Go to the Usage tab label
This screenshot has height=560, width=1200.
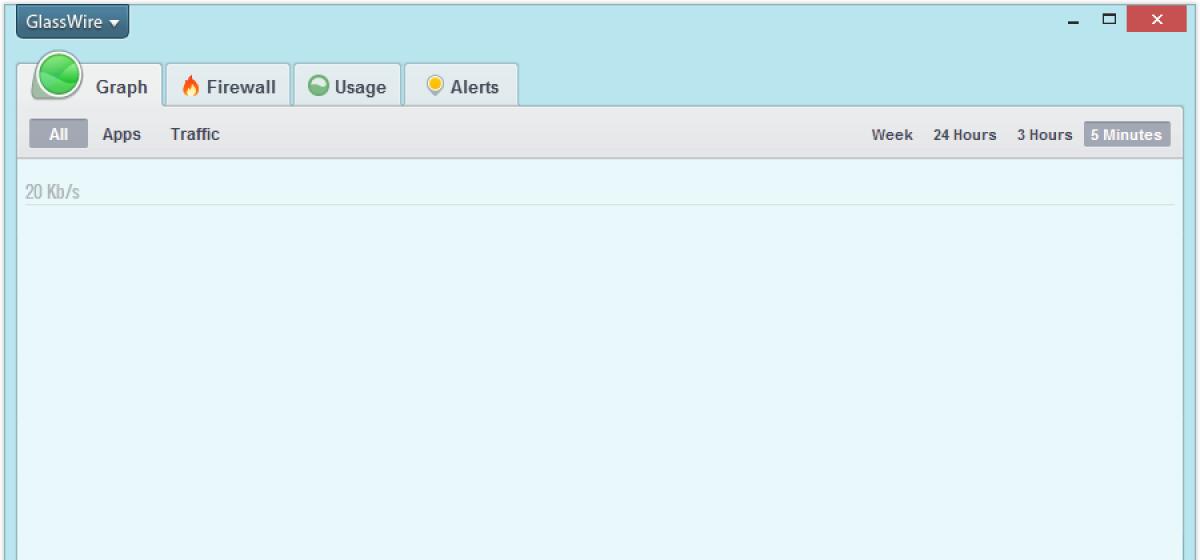pyautogui.click(x=360, y=87)
